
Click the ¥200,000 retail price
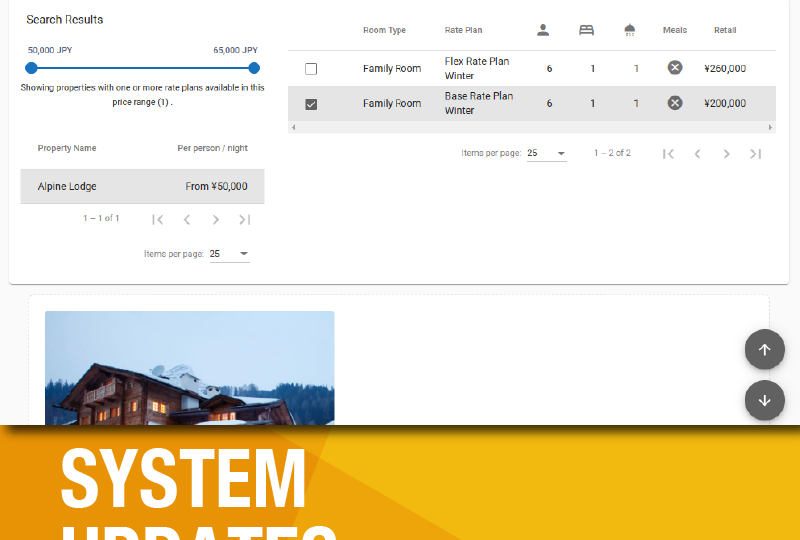(x=725, y=103)
